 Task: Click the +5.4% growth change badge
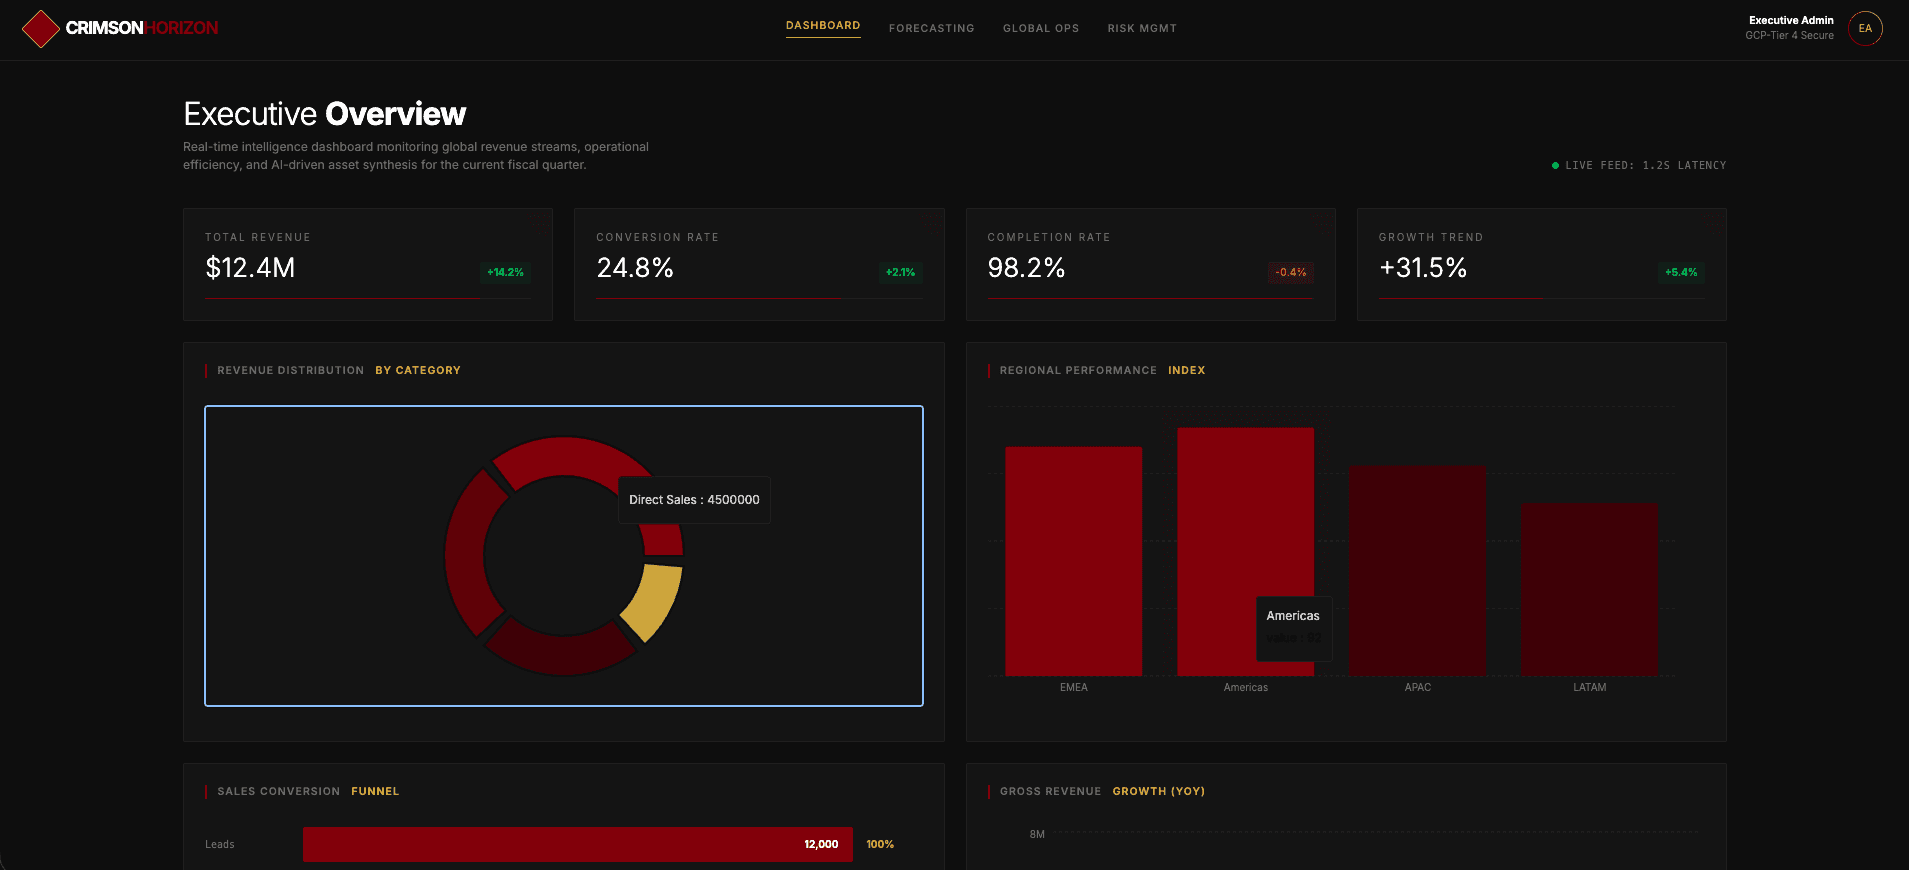pyautogui.click(x=1681, y=272)
